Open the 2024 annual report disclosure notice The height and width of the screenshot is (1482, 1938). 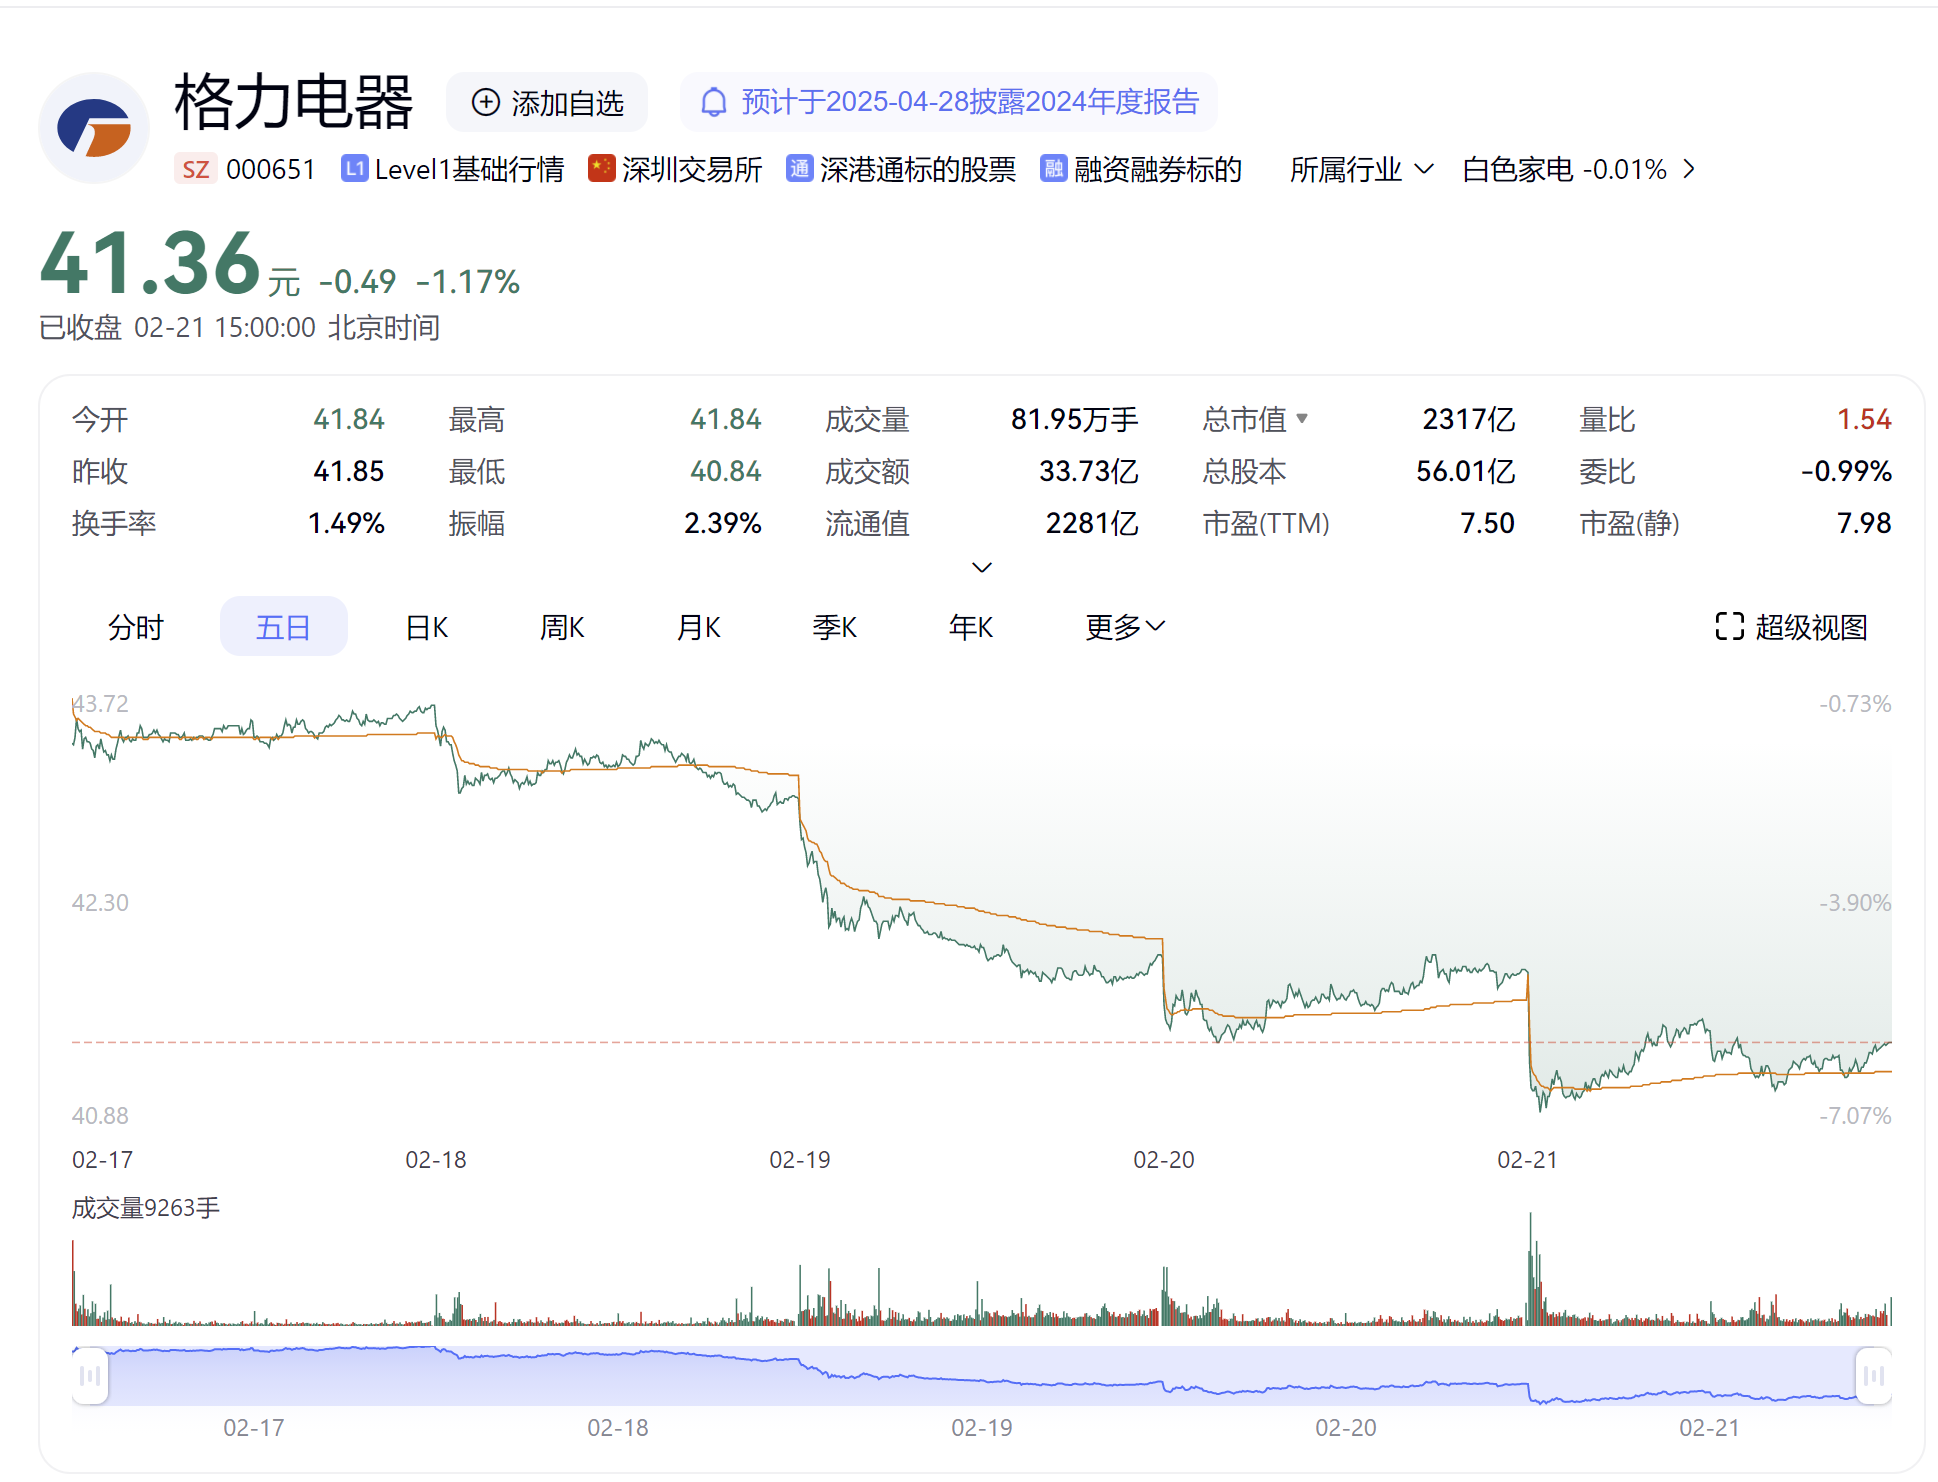tap(969, 102)
